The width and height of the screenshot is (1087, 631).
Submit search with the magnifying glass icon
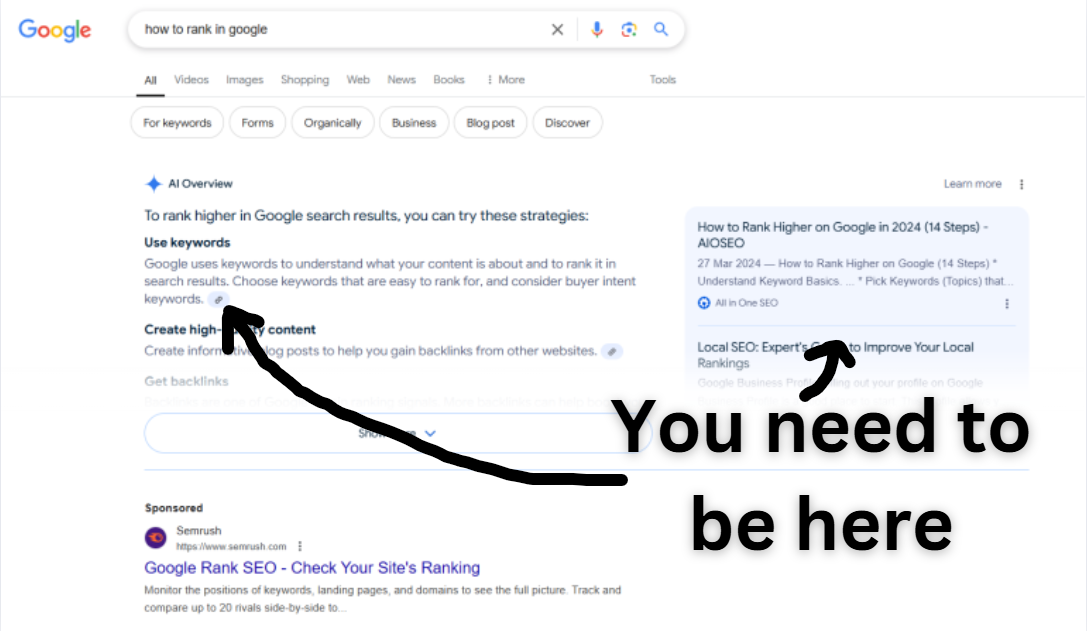tap(661, 29)
